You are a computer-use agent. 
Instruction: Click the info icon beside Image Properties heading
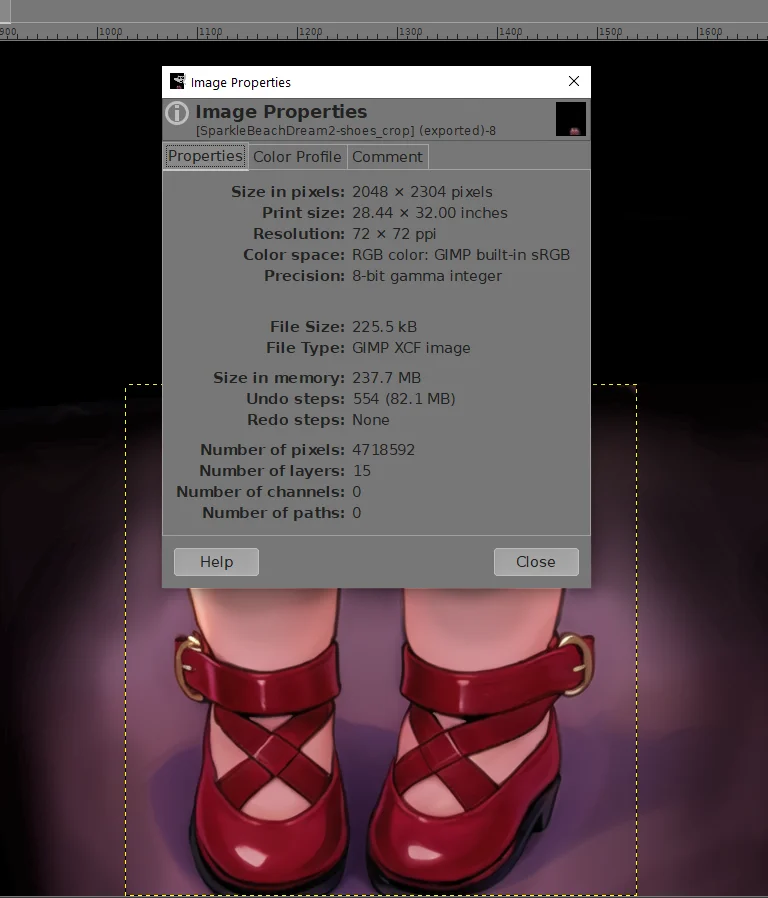coord(177,113)
